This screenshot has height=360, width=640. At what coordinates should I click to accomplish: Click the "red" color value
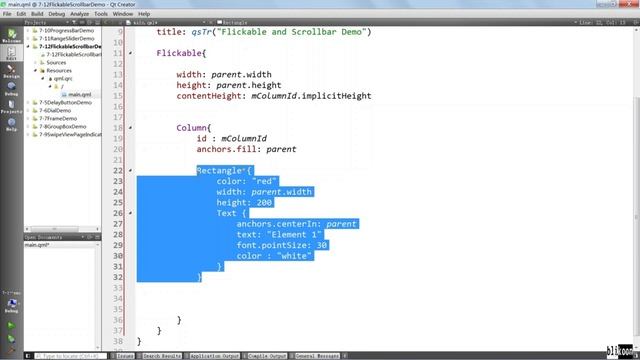pyautogui.click(x=264, y=181)
